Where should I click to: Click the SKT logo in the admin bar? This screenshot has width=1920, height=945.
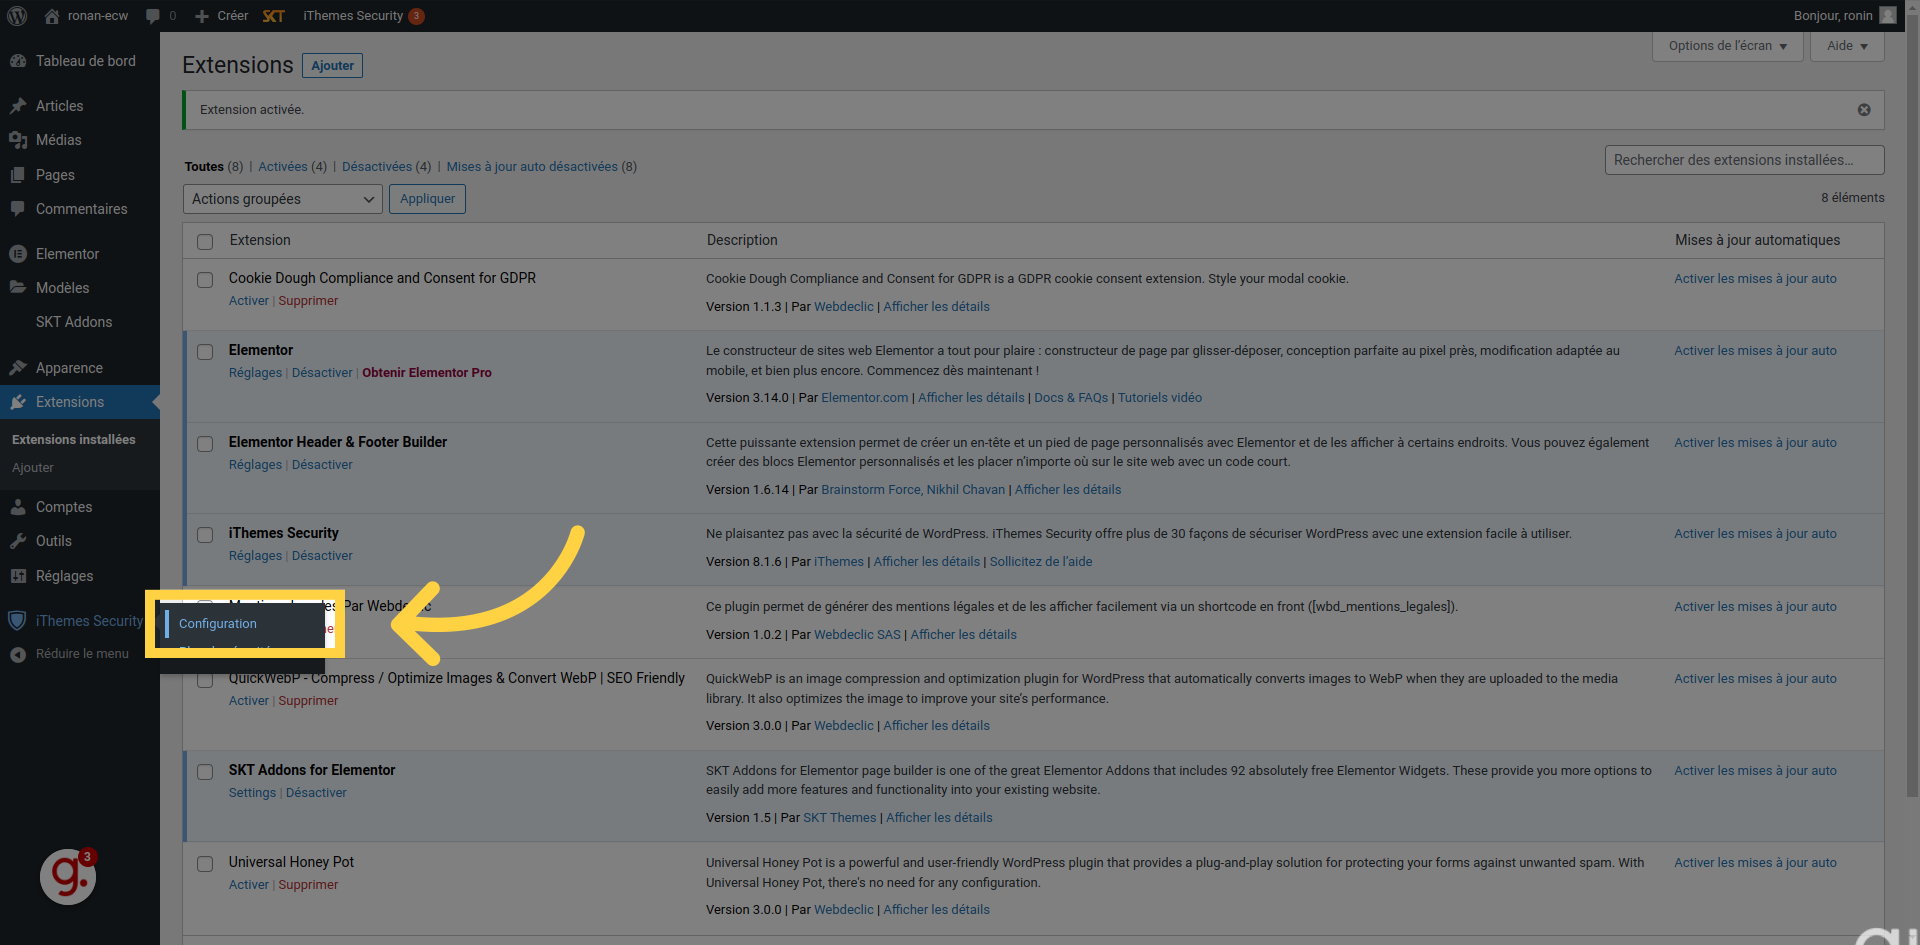coord(274,16)
